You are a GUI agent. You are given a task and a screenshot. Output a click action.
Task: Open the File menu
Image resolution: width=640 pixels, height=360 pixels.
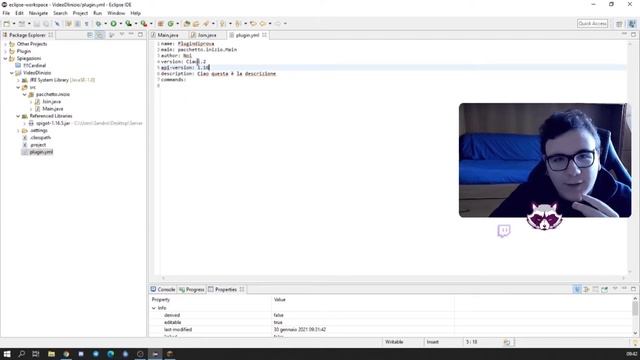6,13
